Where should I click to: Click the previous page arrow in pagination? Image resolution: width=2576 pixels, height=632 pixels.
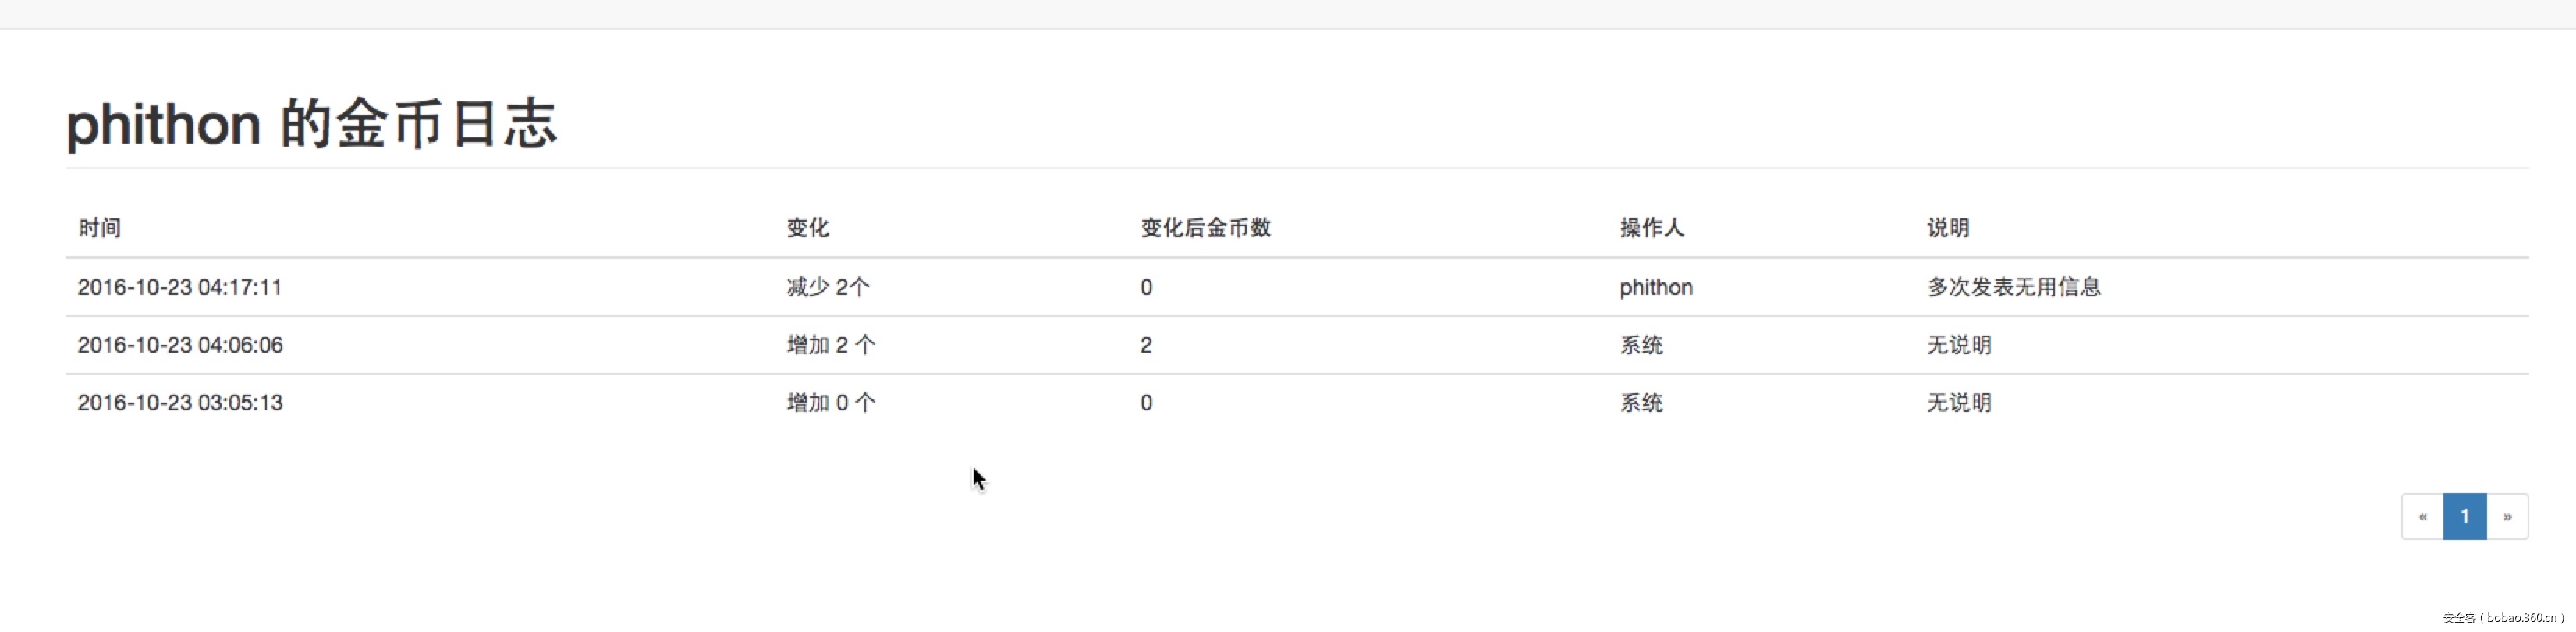2422,516
